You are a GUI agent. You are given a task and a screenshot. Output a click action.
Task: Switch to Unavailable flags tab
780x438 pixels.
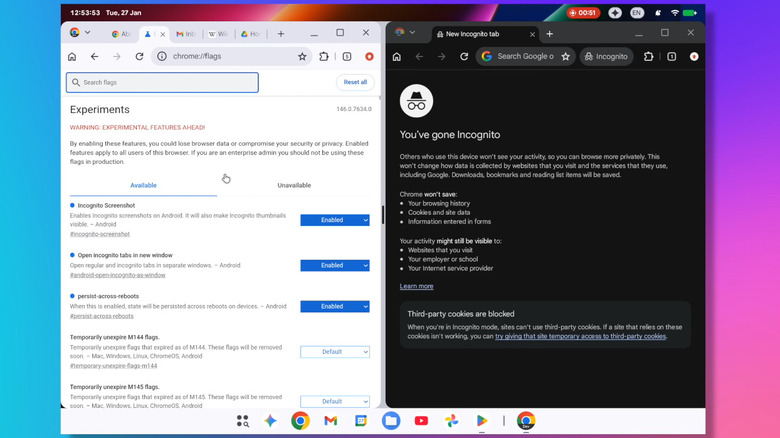tap(294, 185)
